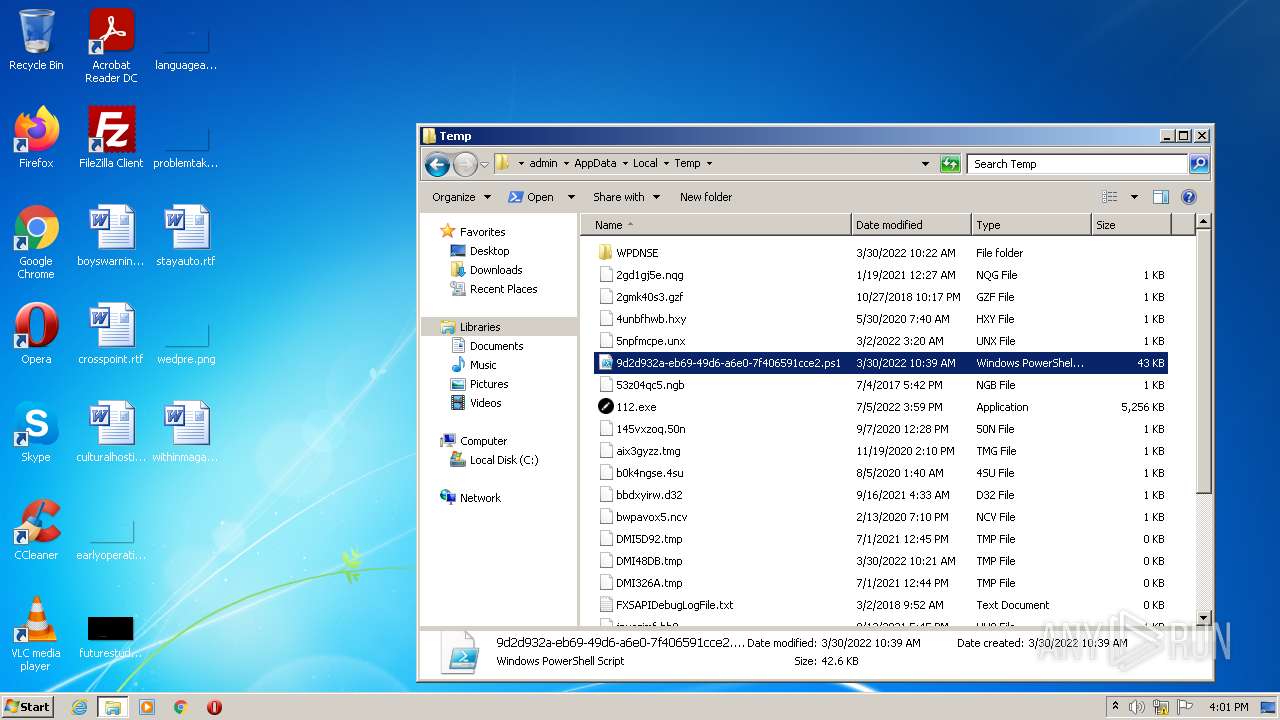Select crosspoint.rtf document on desktop
The height and width of the screenshot is (720, 1280).
pyautogui.click(x=111, y=334)
